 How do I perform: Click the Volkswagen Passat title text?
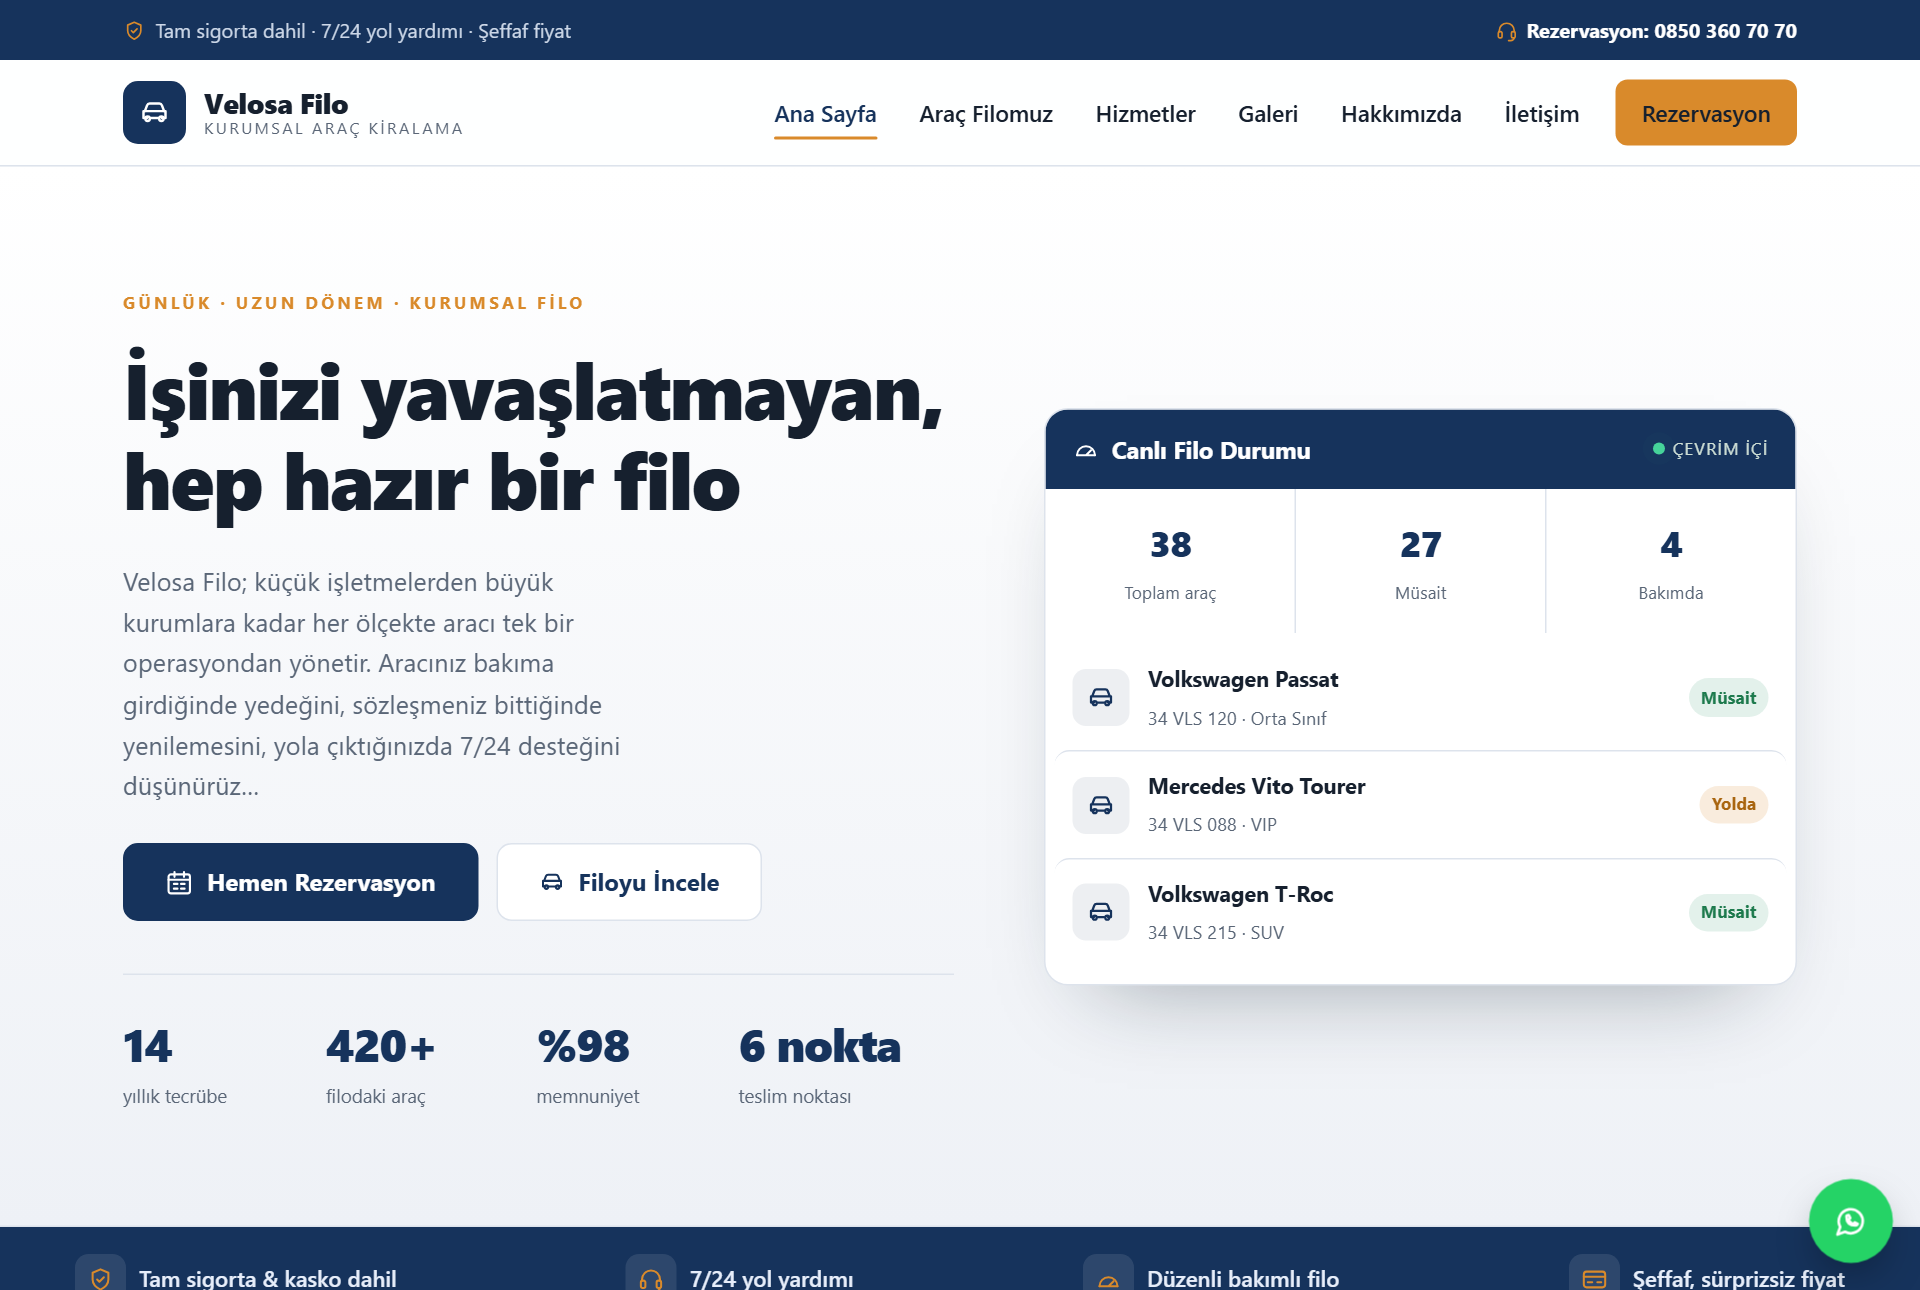1243,680
